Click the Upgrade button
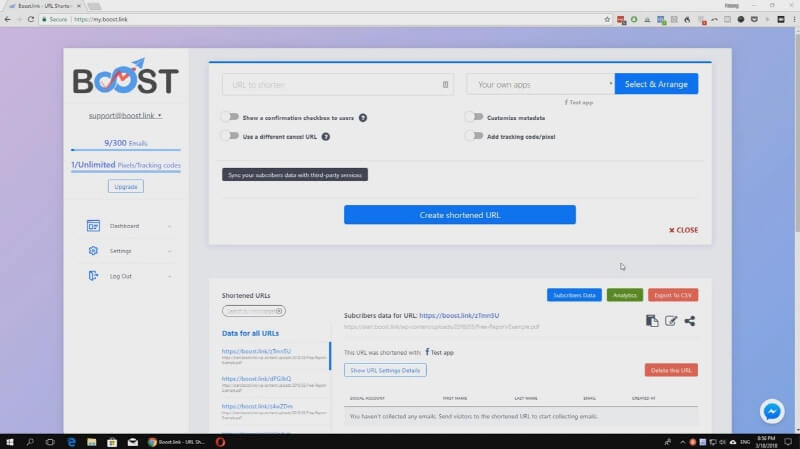 click(126, 187)
